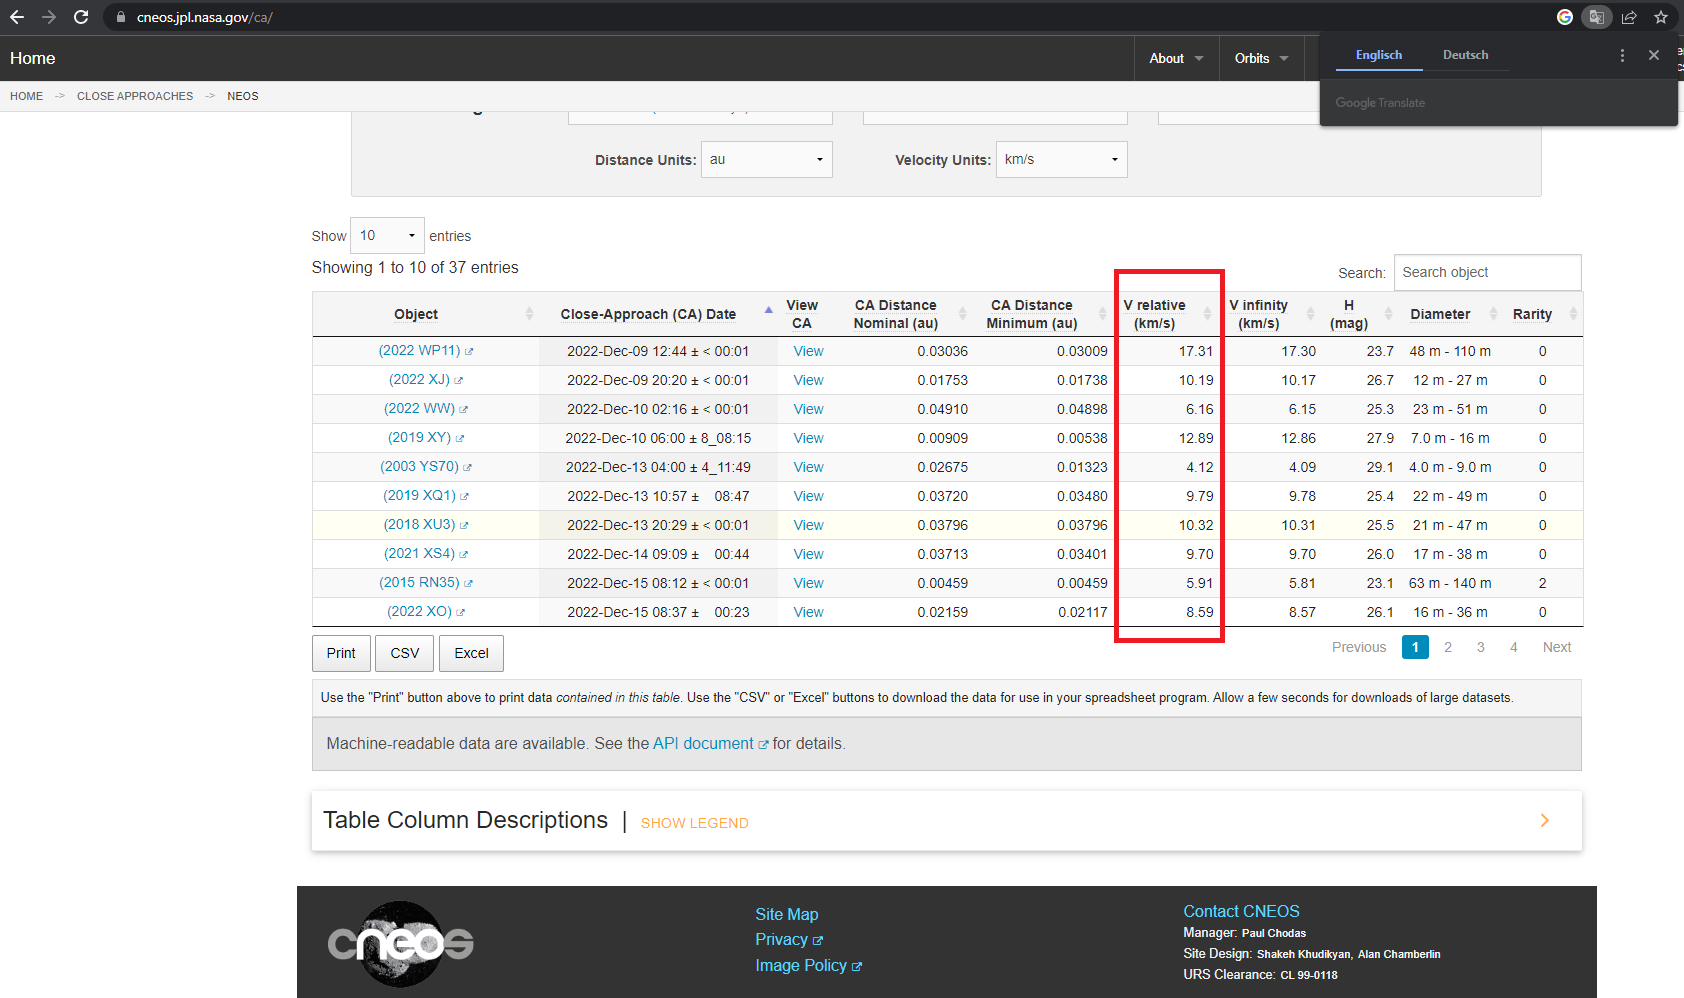Reload the page with the refresh icon

[81, 17]
